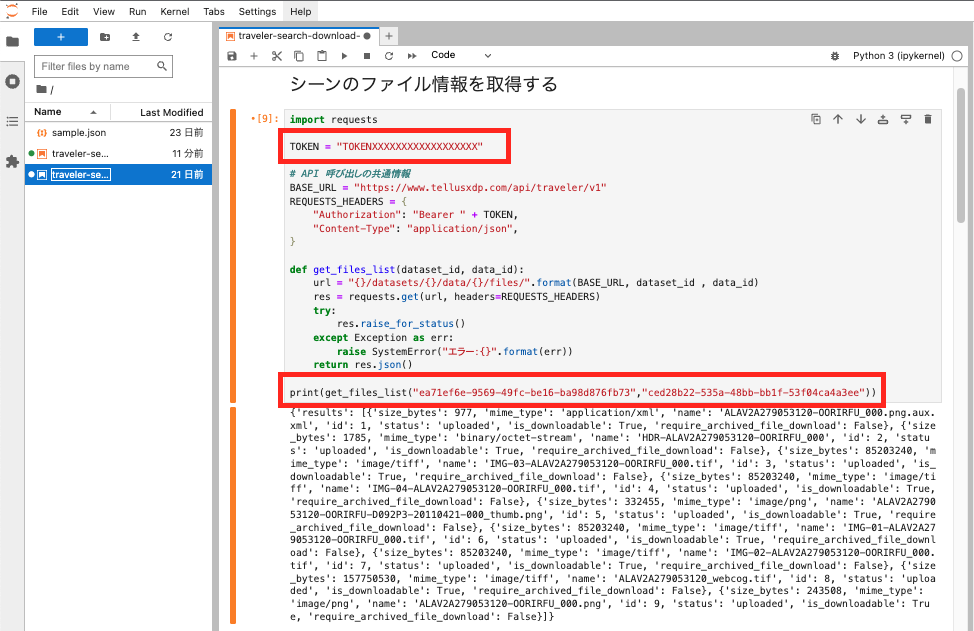Open the File Browser sidebar tab
Image resolution: width=974 pixels, height=631 pixels.
(x=12, y=42)
